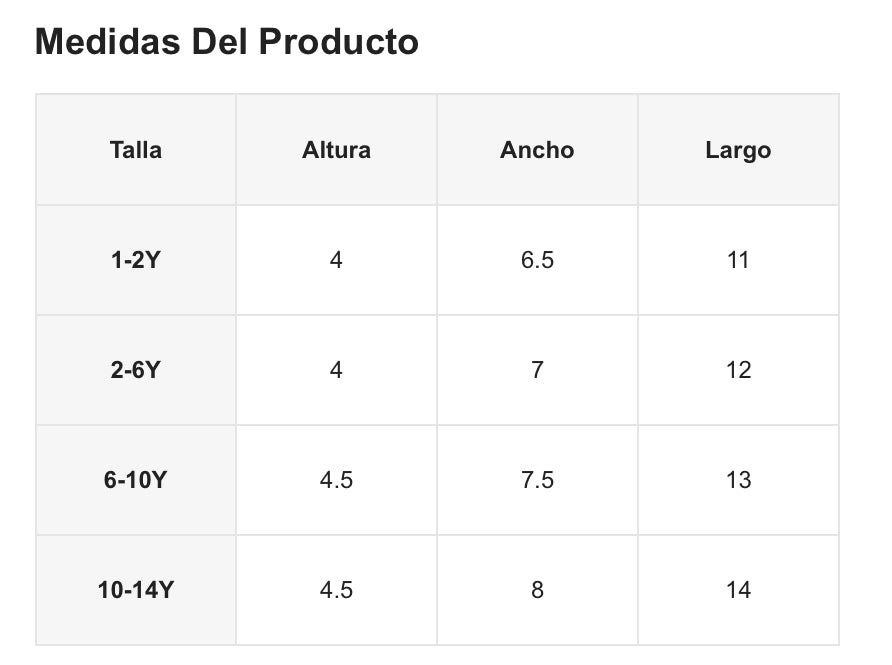The height and width of the screenshot is (665, 892).
Task: Click the 10-14Y size row label
Action: click(x=136, y=590)
